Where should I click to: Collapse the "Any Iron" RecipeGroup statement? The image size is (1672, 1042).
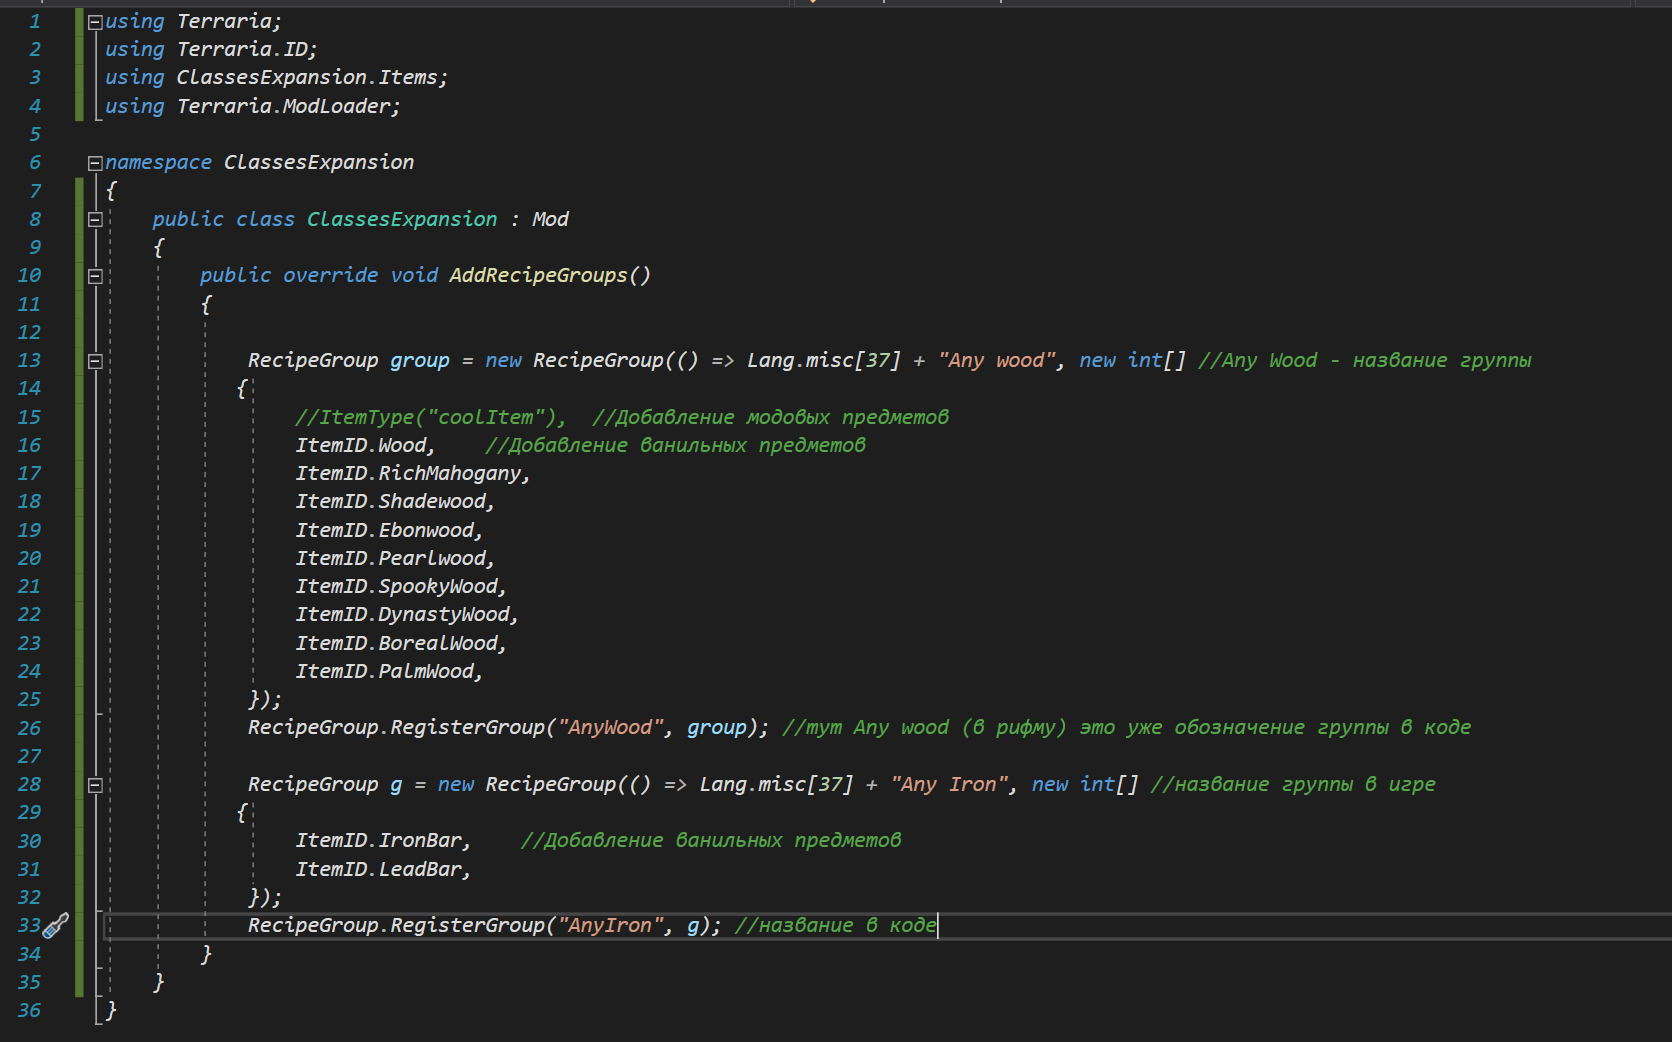95,784
